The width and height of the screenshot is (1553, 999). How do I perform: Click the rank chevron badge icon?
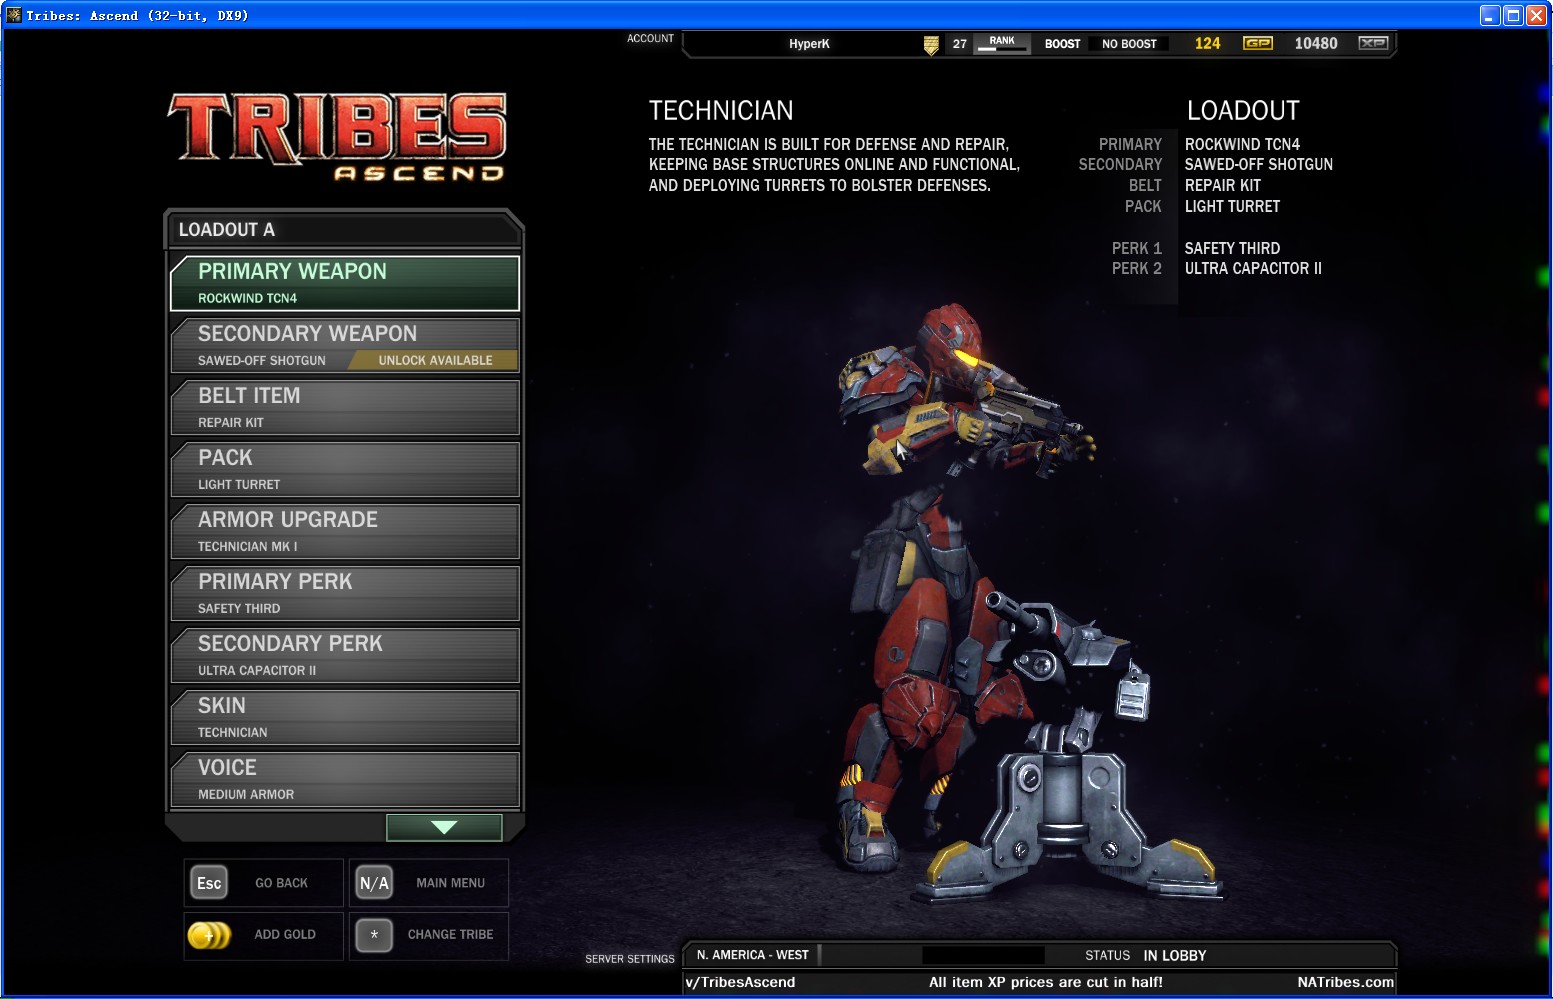pyautogui.click(x=931, y=45)
